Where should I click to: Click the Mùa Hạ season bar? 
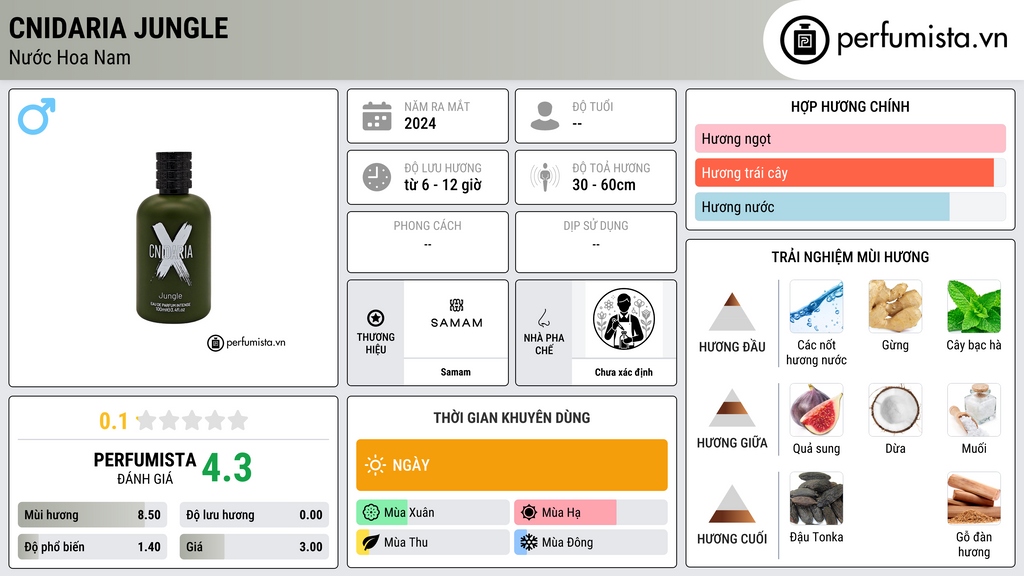point(591,513)
